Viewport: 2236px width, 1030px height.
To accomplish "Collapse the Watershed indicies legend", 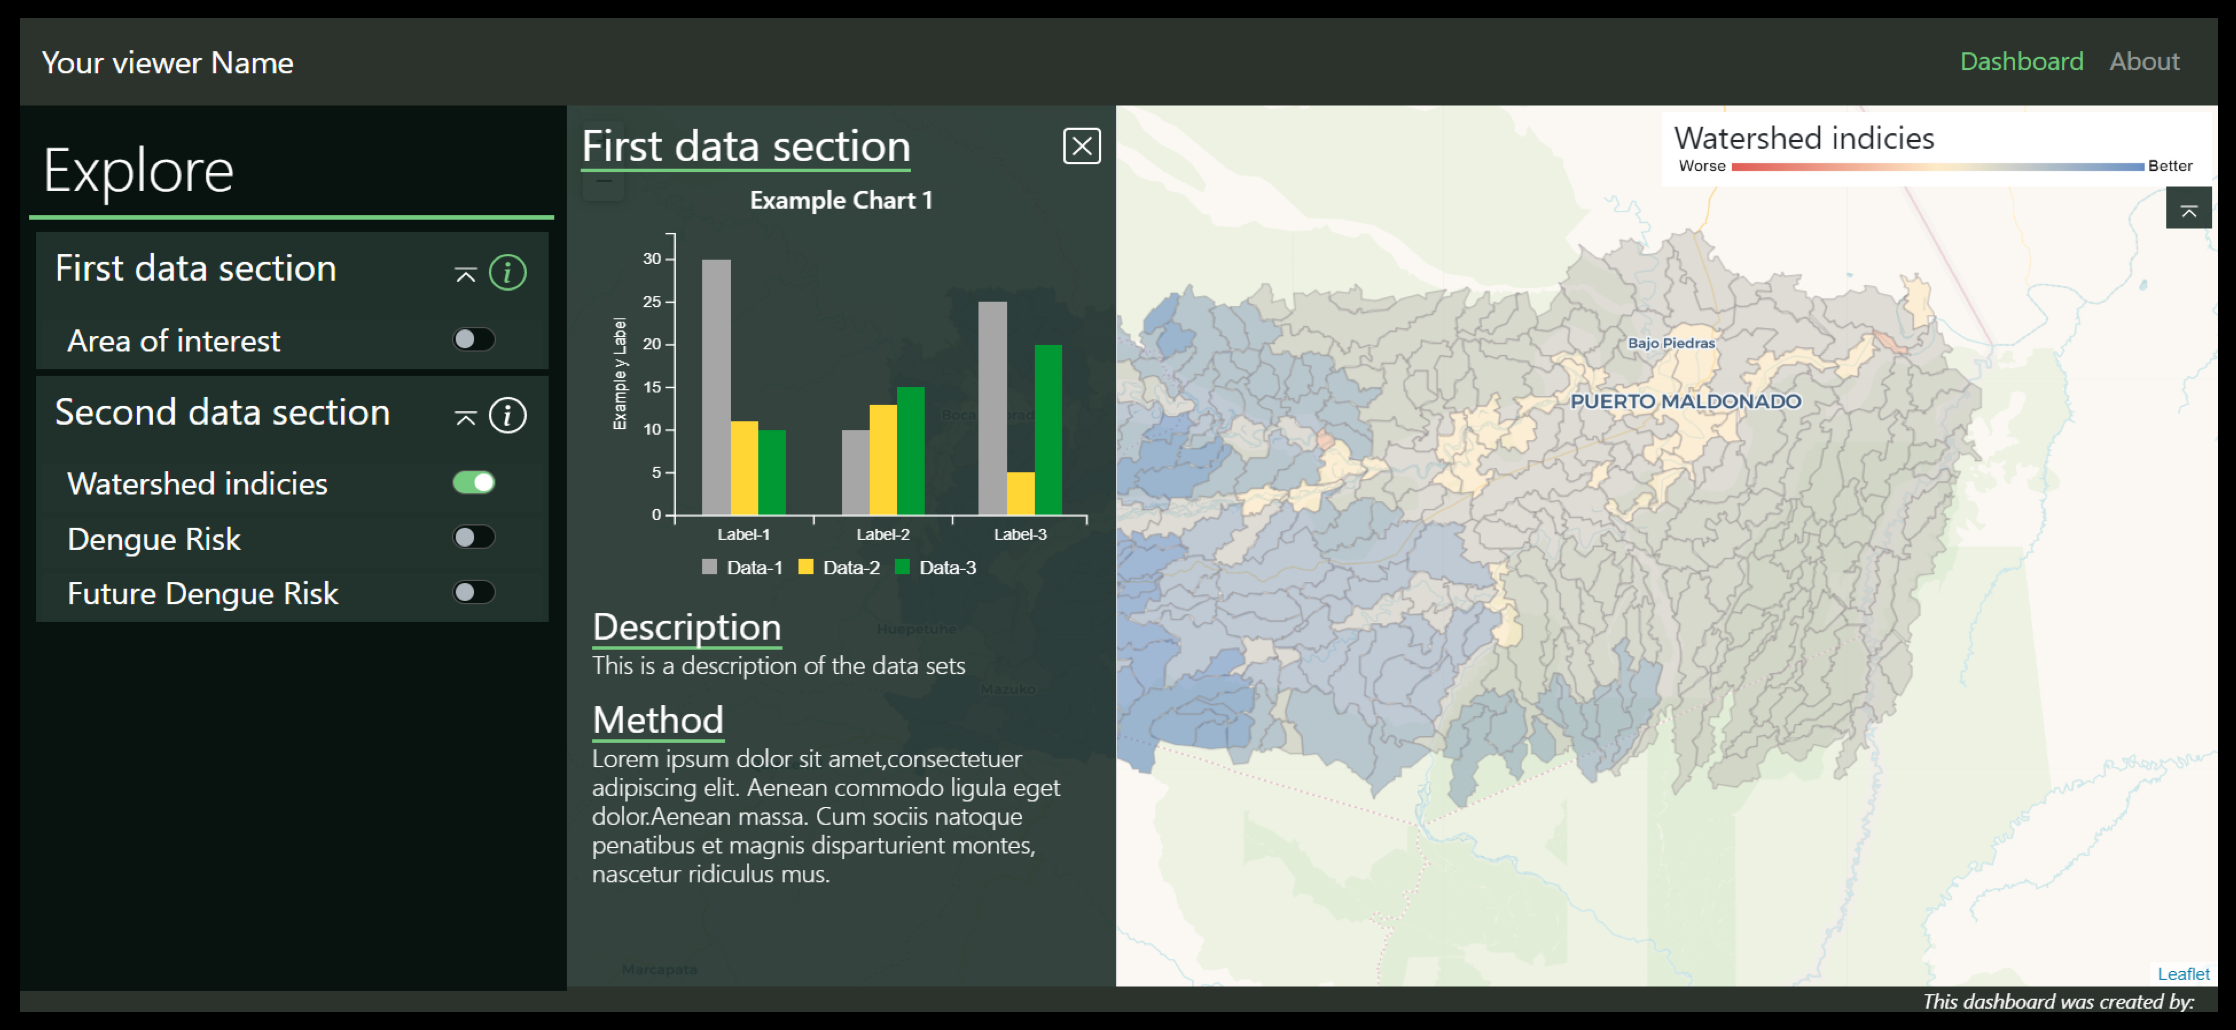I will click(x=2188, y=209).
